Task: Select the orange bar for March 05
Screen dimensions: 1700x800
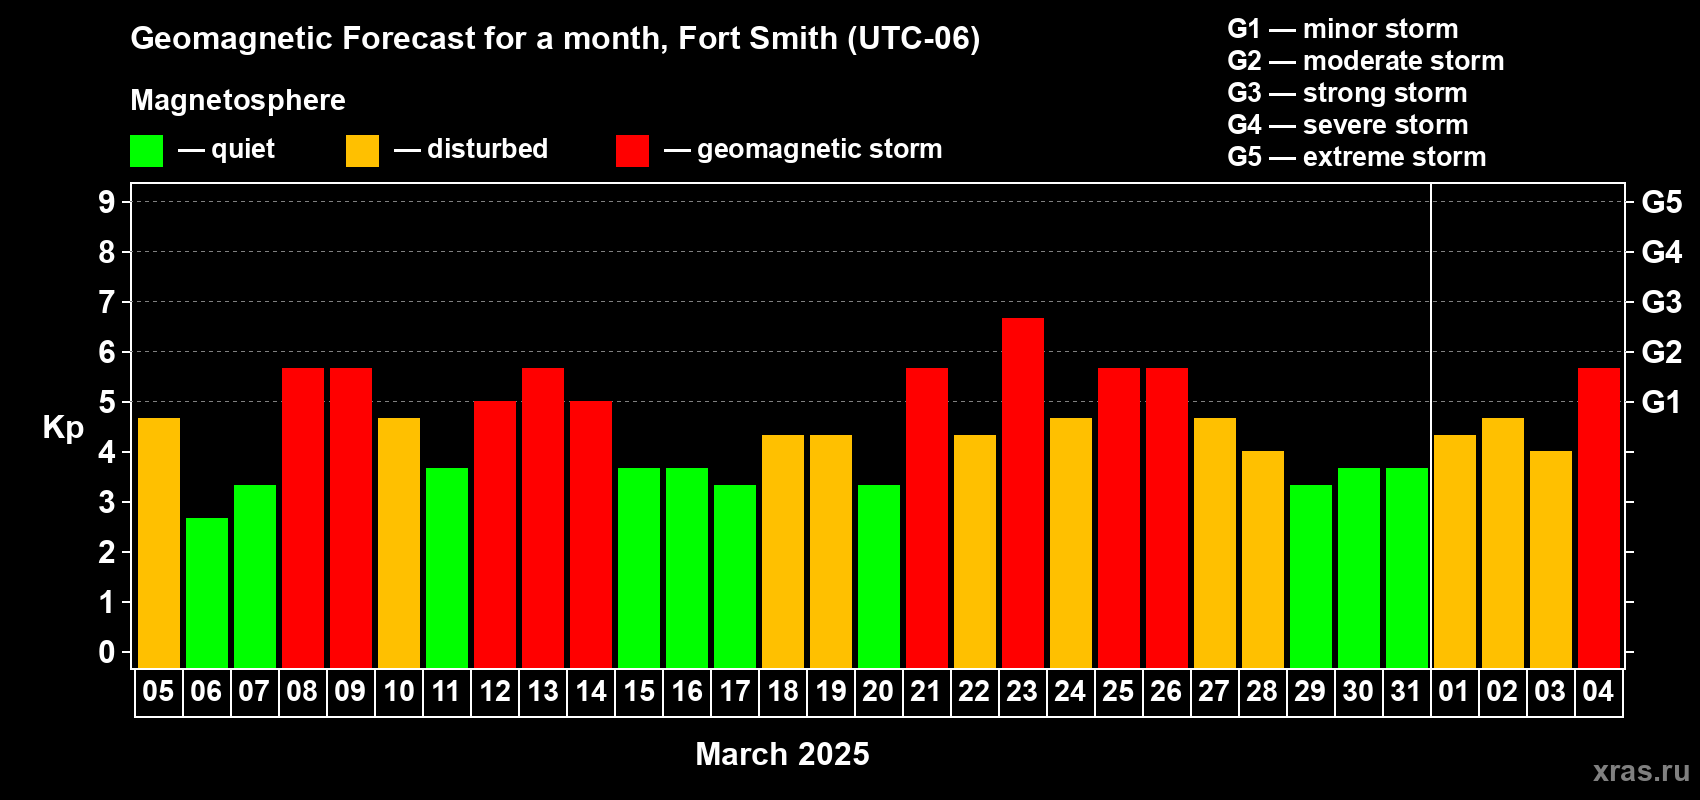Action: (159, 543)
